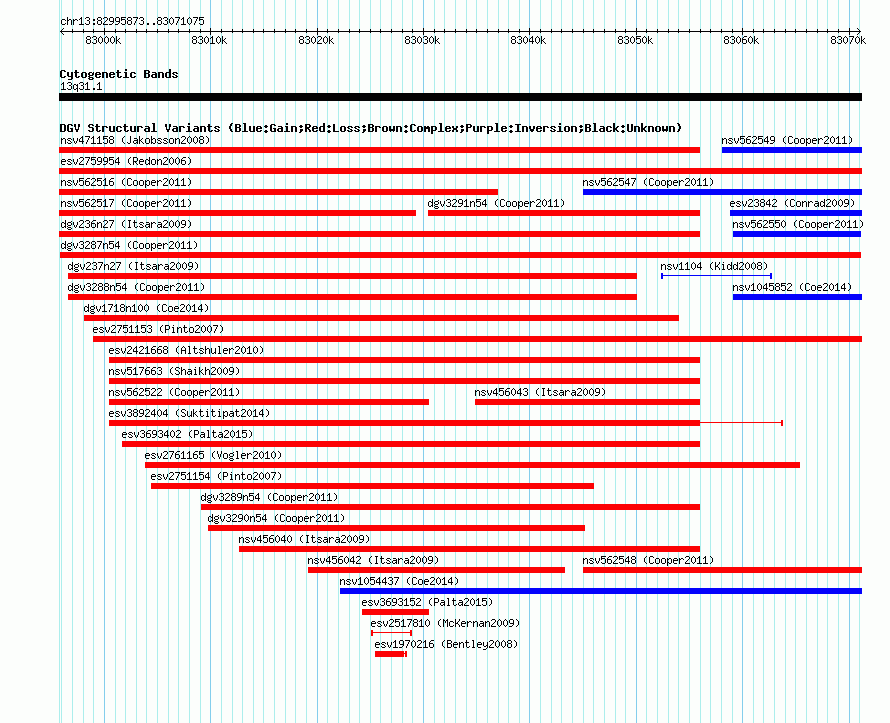
Task: Click the thin blue nsv1104 interval bar
Action: 716,276
